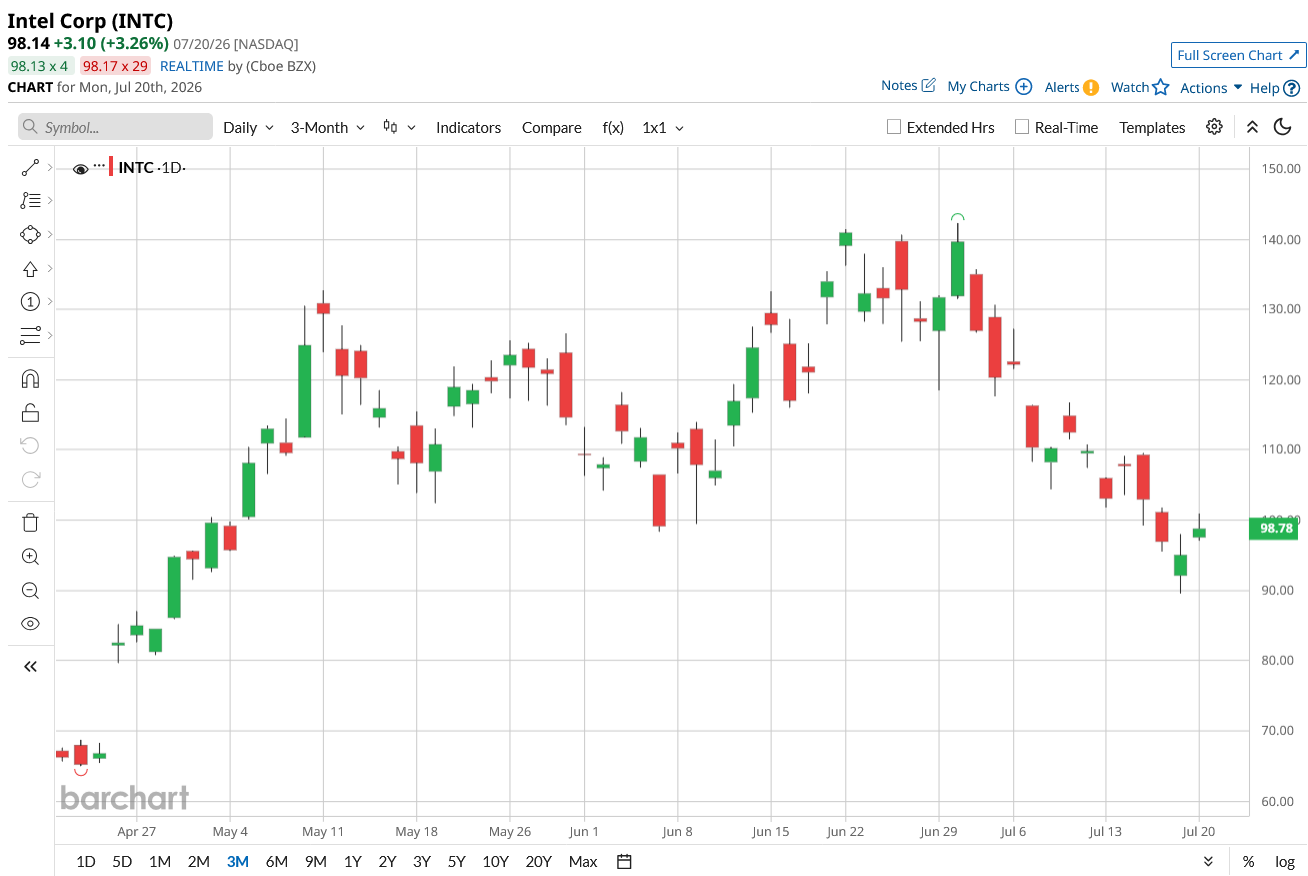Screen dimensions: 1308x876
Task: Click the Full Screen Chart button
Action: coord(1238,55)
